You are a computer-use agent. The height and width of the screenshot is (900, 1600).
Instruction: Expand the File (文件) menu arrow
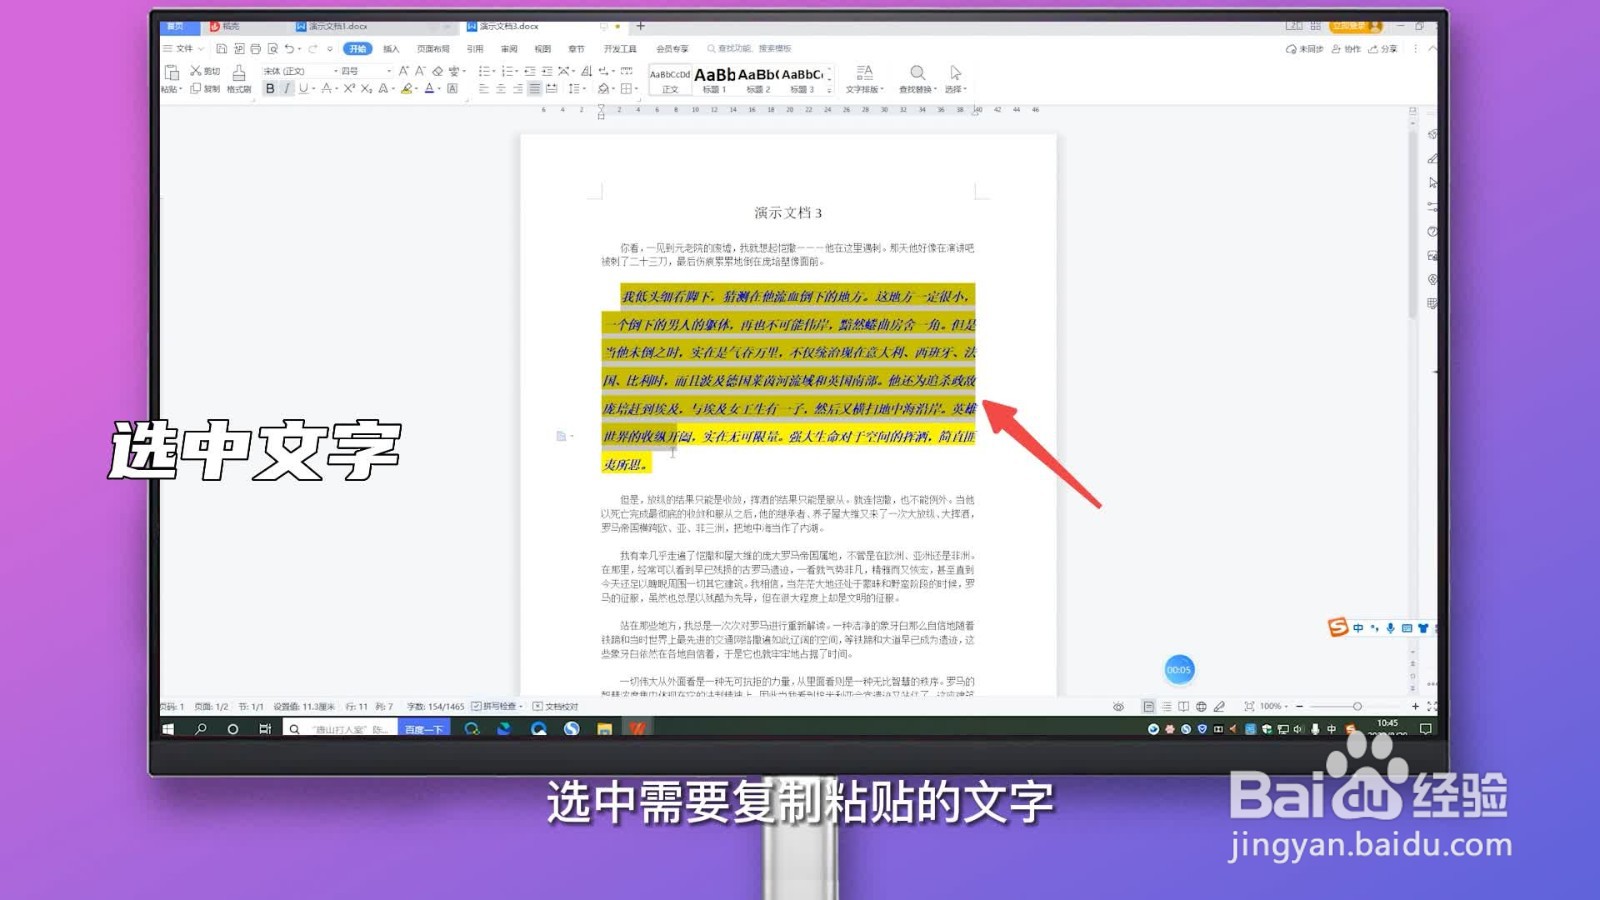coord(201,49)
